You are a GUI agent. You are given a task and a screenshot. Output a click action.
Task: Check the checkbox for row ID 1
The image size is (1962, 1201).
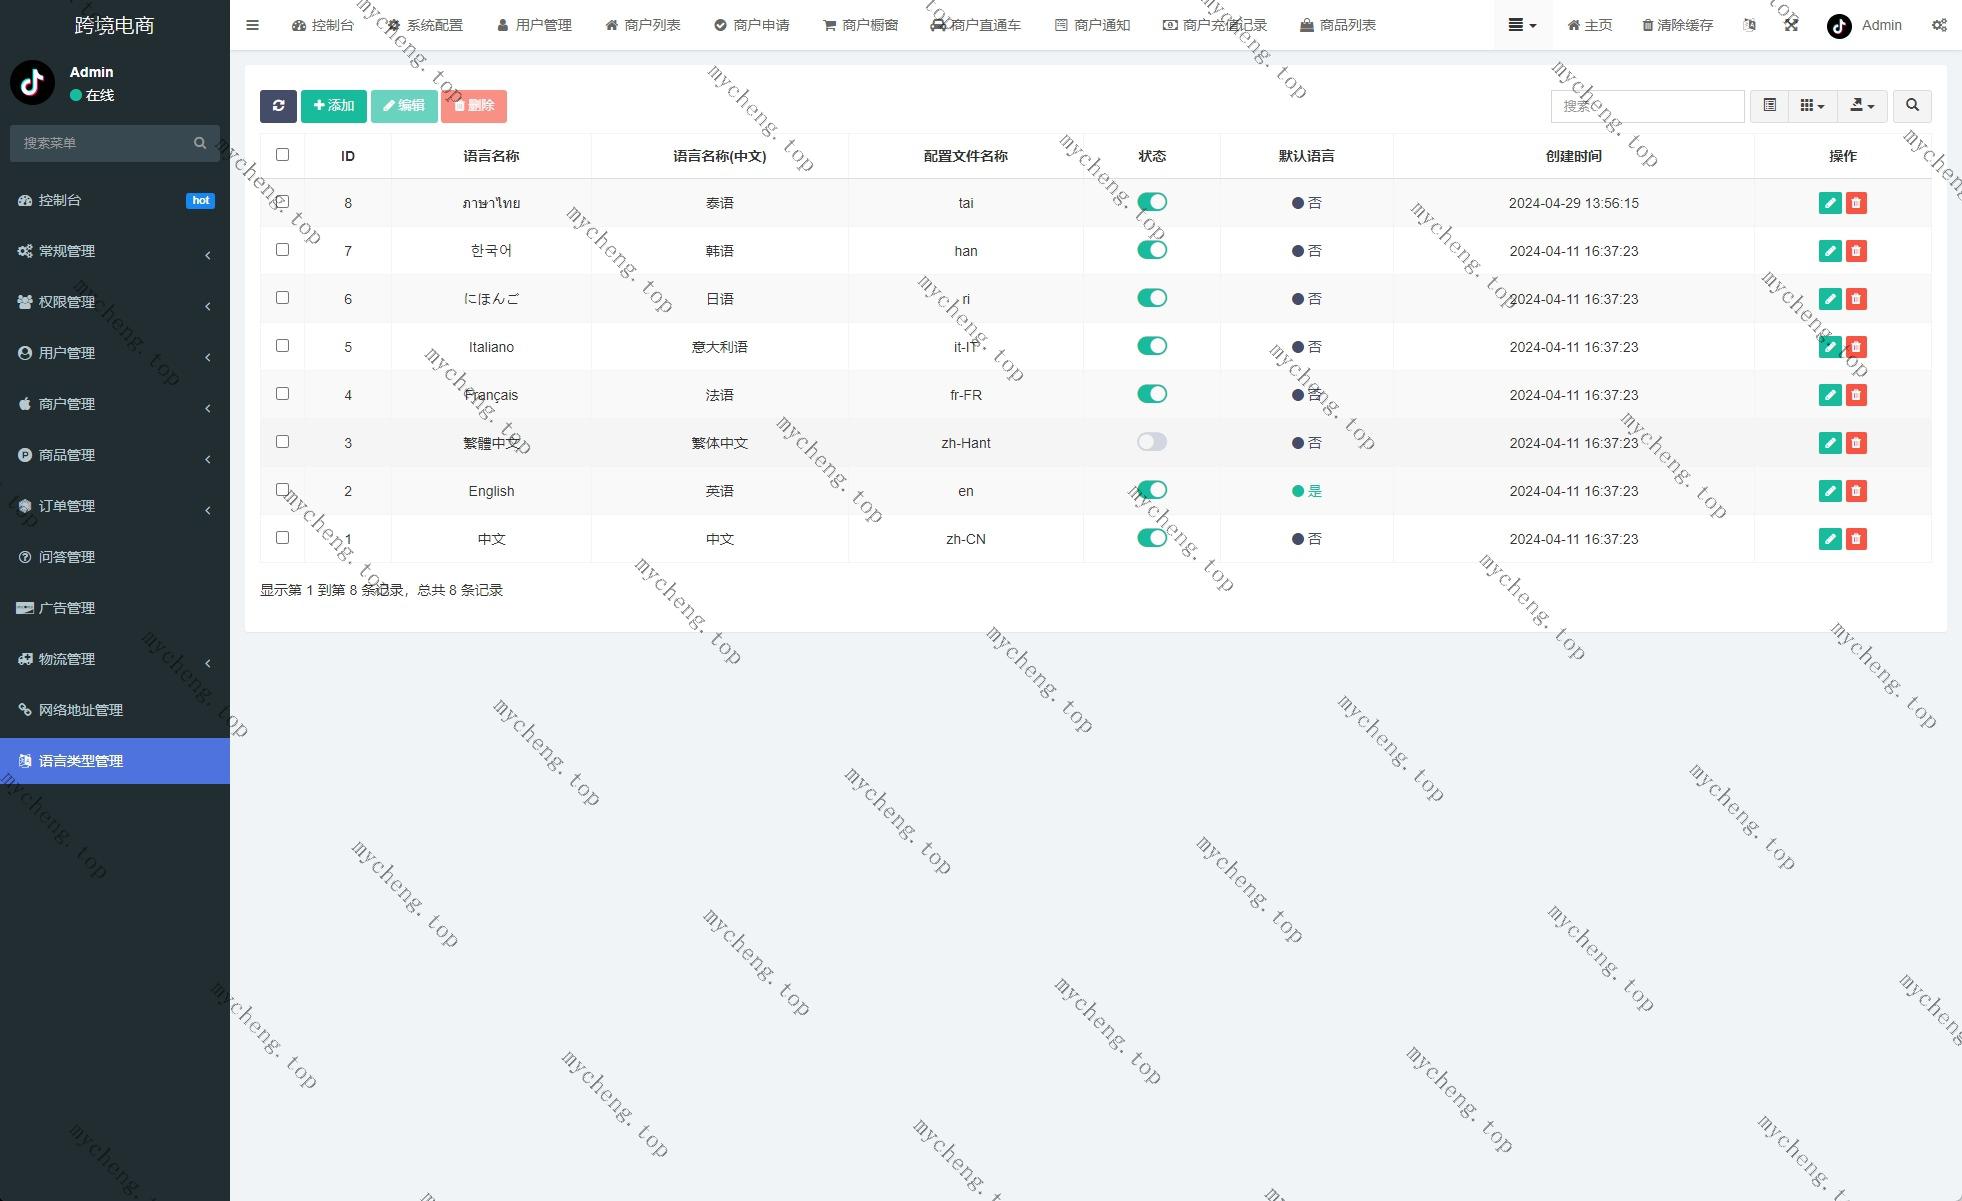[282, 538]
